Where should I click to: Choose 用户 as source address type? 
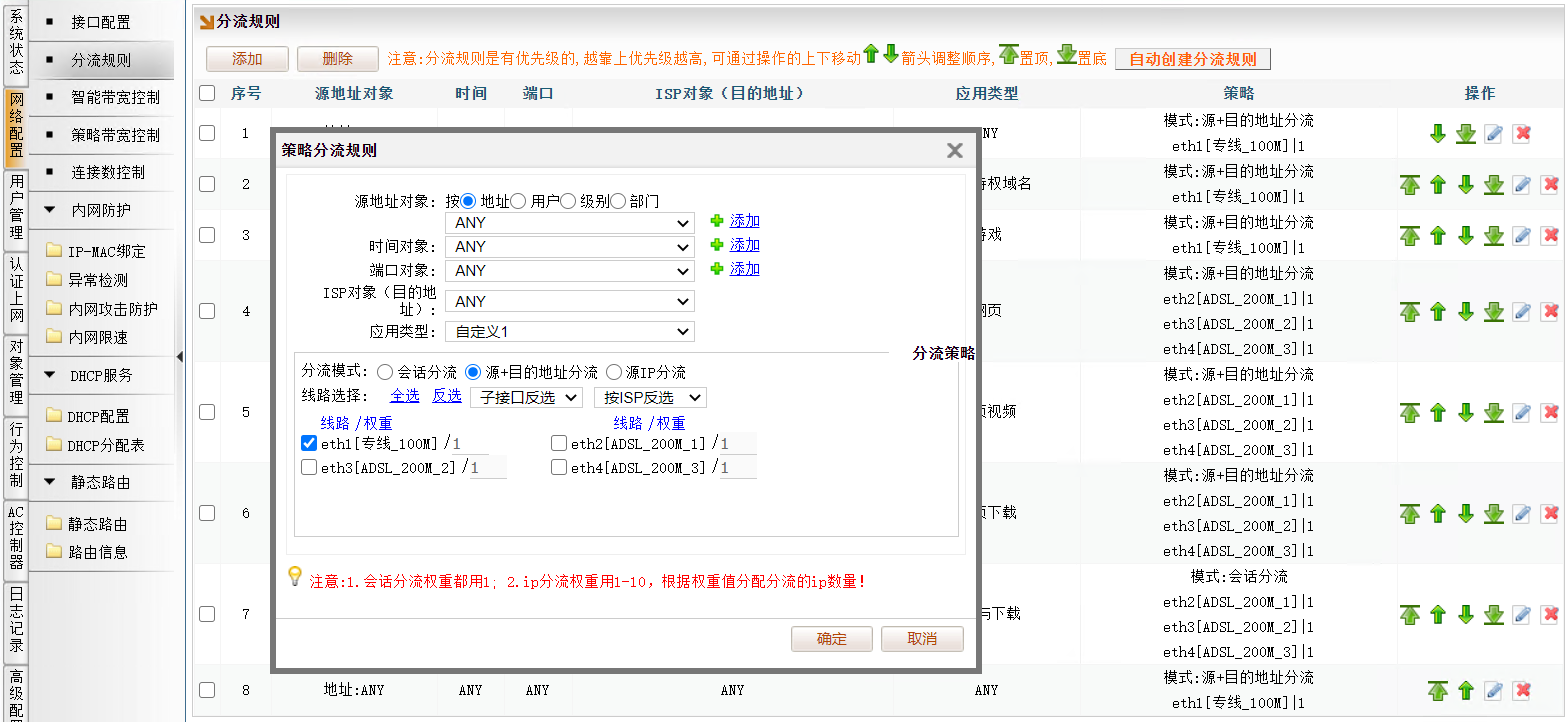[518, 201]
